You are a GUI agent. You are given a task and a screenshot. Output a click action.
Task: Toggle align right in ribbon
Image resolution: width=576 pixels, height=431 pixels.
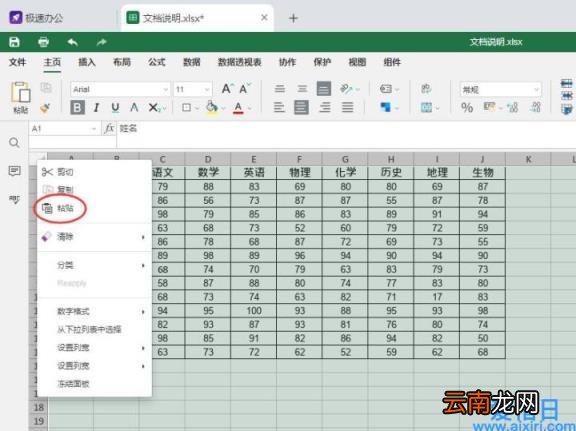pos(324,108)
